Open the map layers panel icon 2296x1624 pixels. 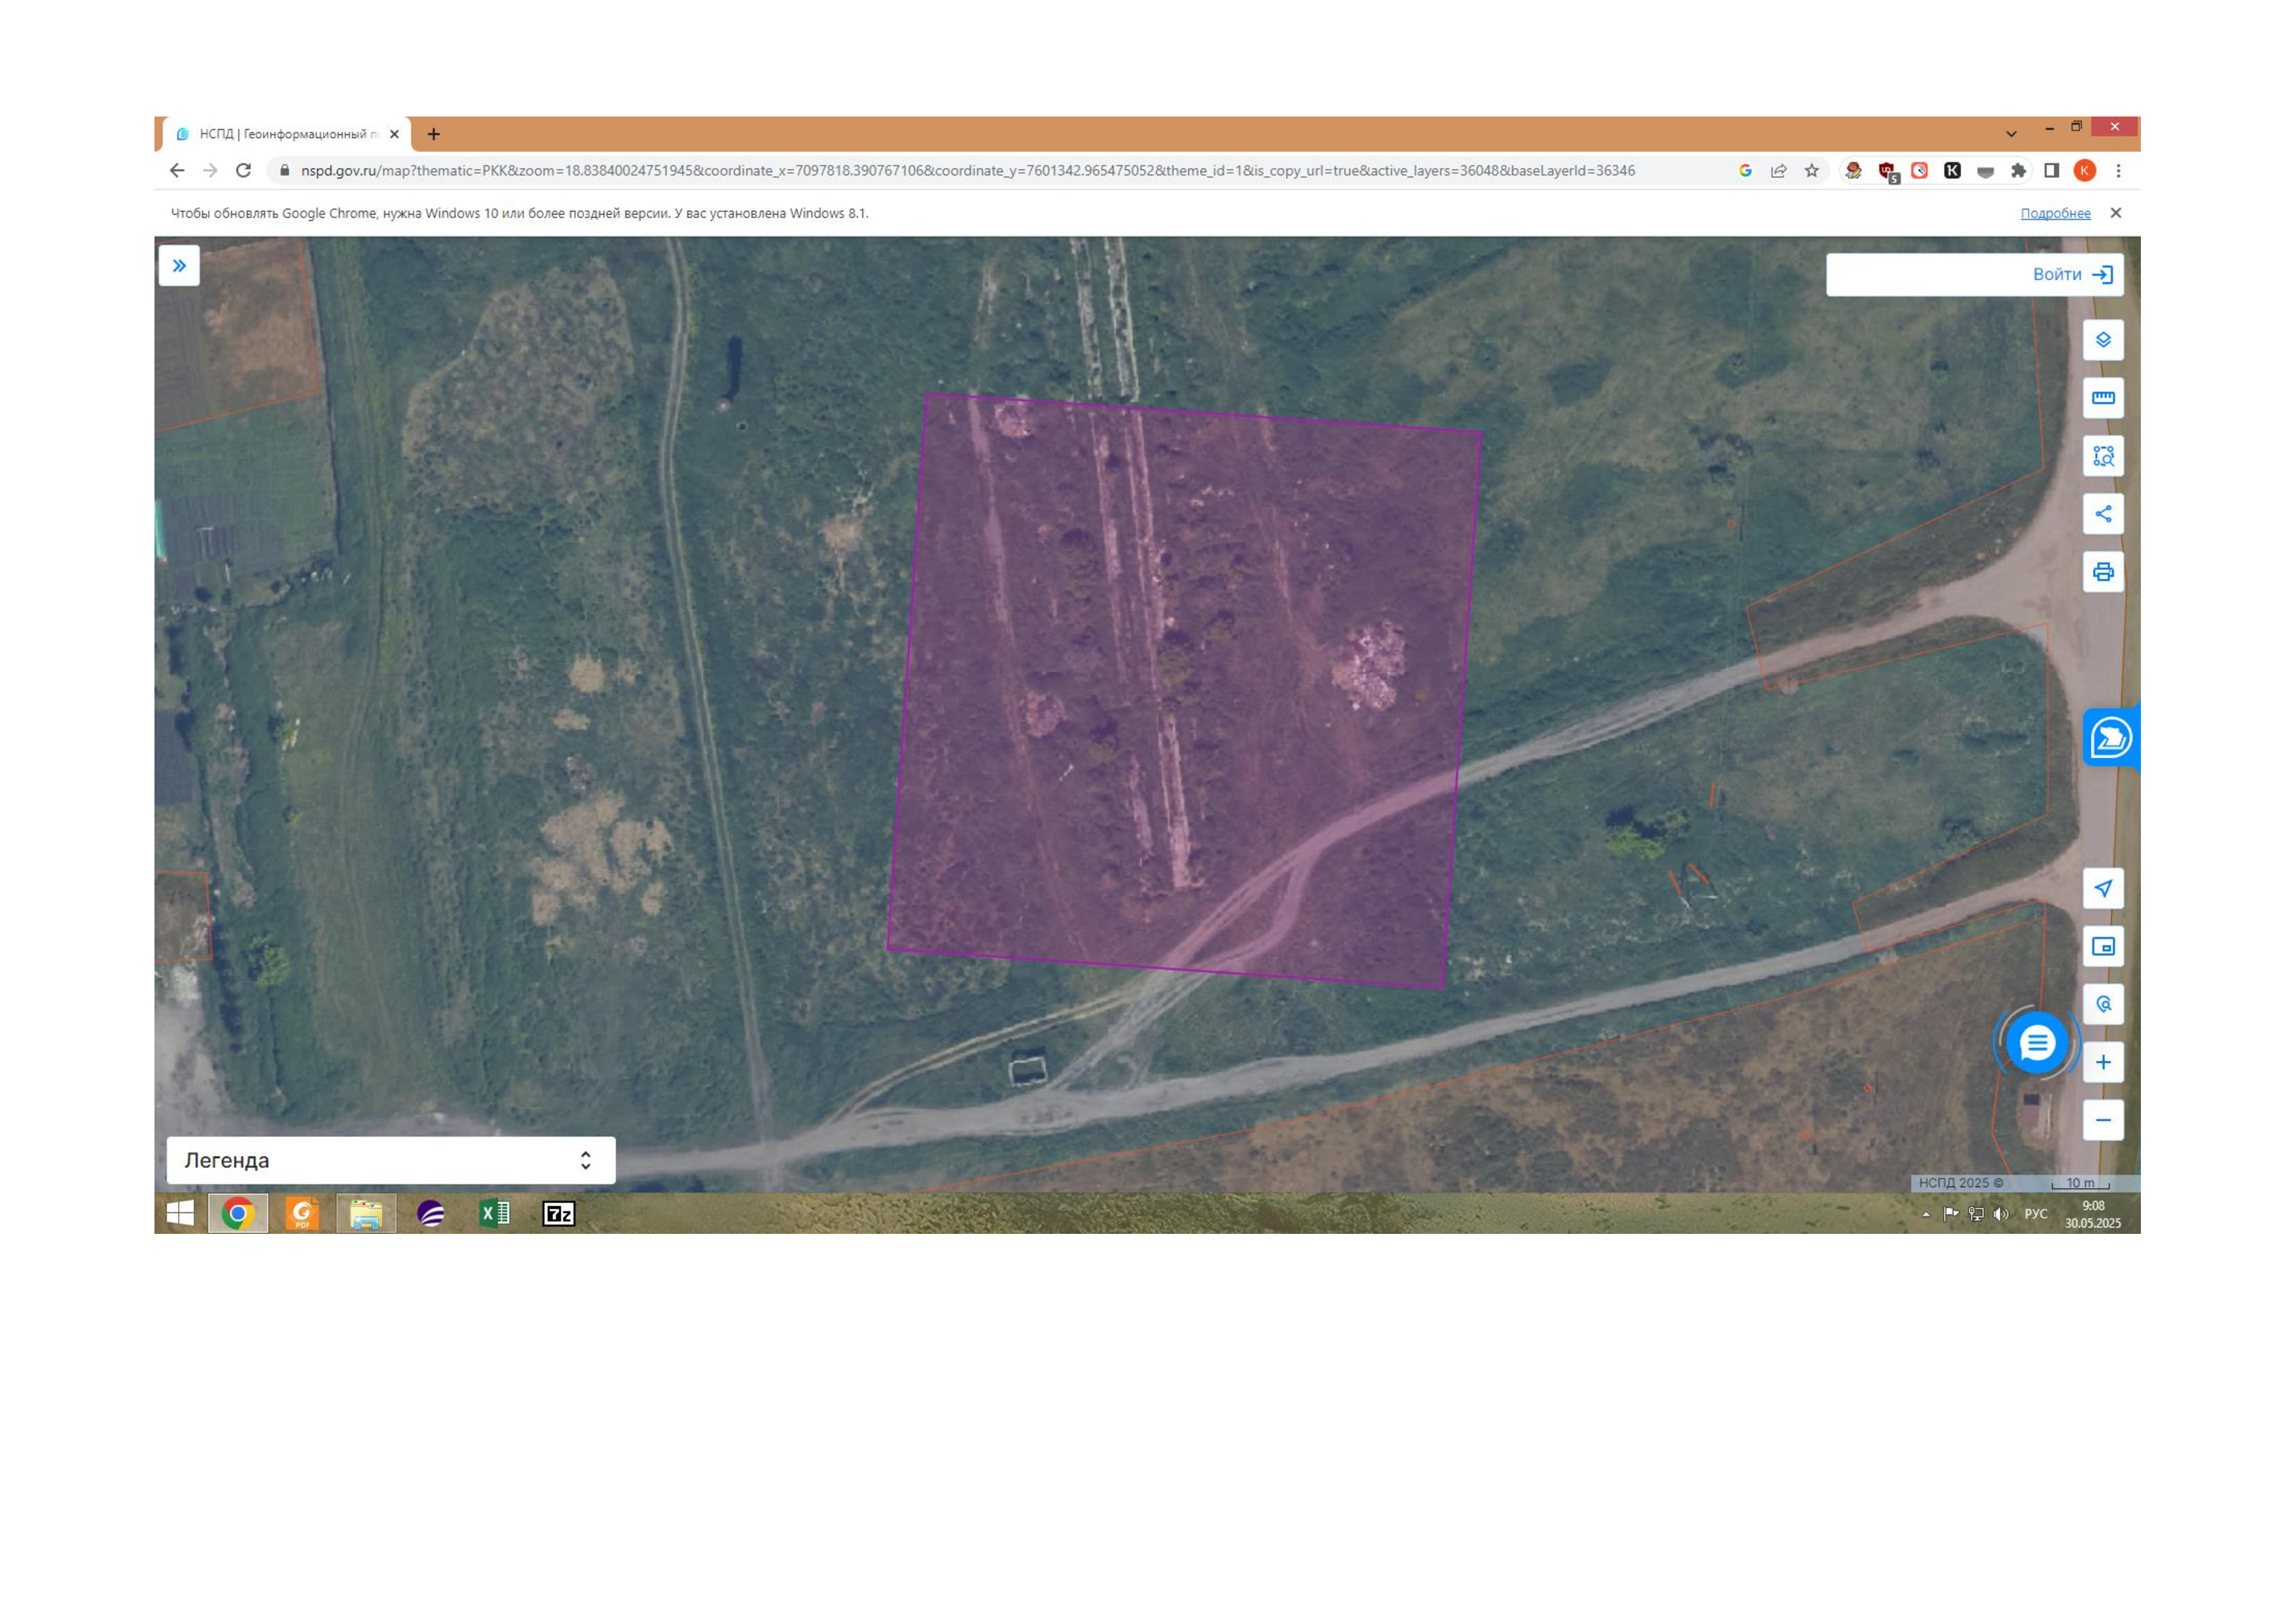click(x=2102, y=340)
